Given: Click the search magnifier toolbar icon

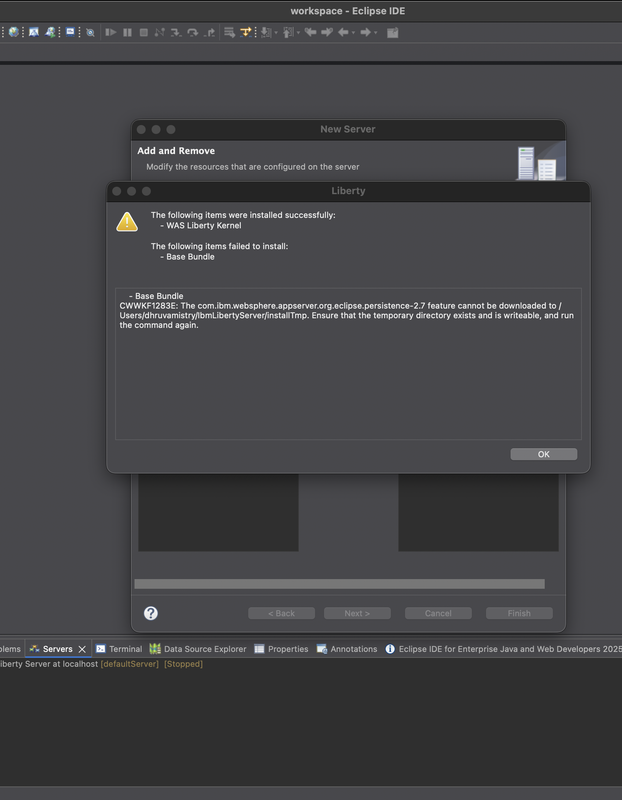Looking at the screenshot, I should tap(90, 33).
